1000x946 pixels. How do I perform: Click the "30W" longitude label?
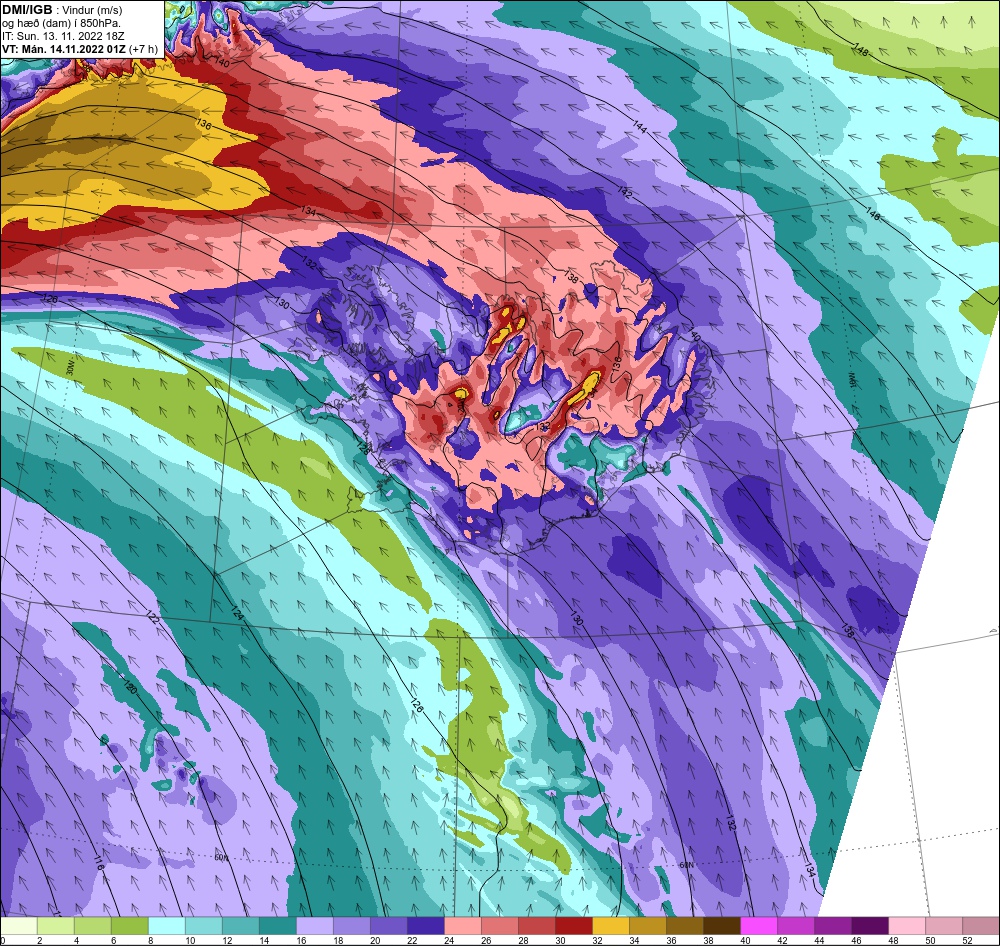pos(70,367)
